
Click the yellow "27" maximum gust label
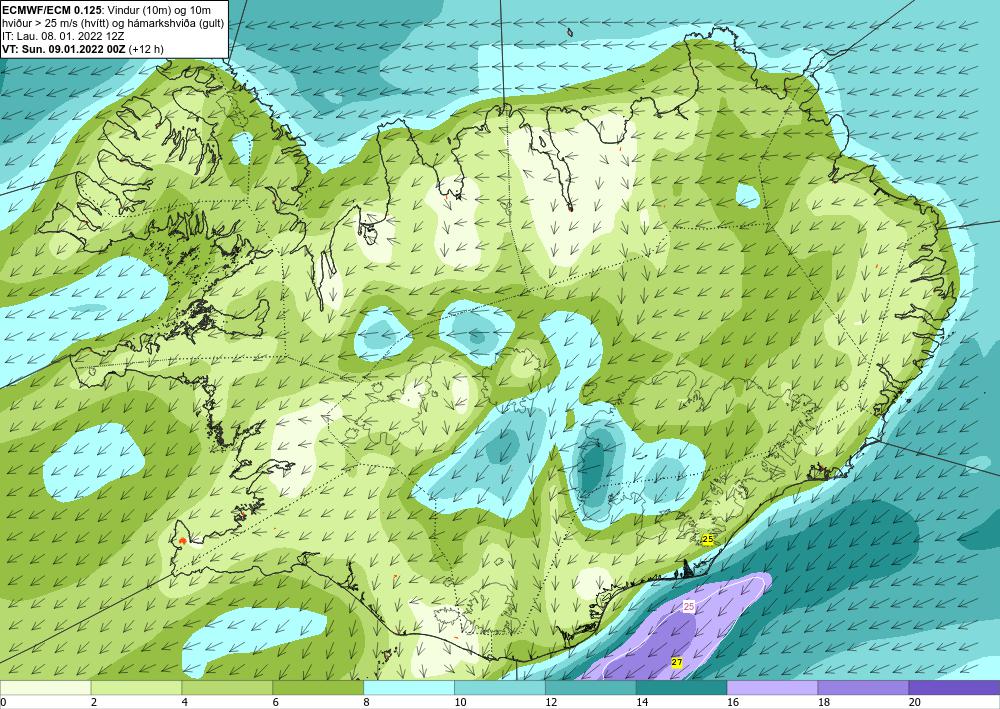tap(677, 662)
